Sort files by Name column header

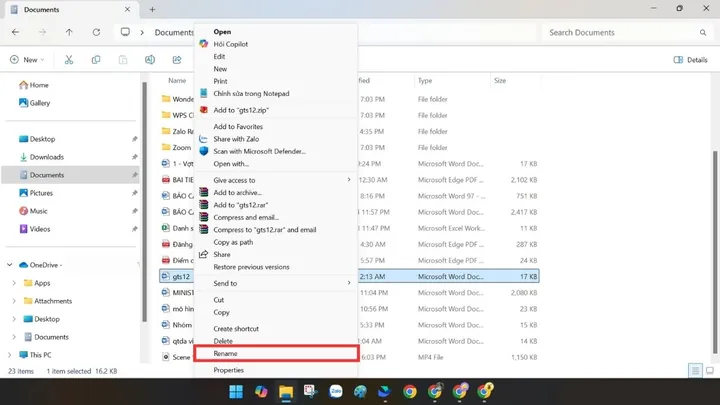click(x=177, y=80)
